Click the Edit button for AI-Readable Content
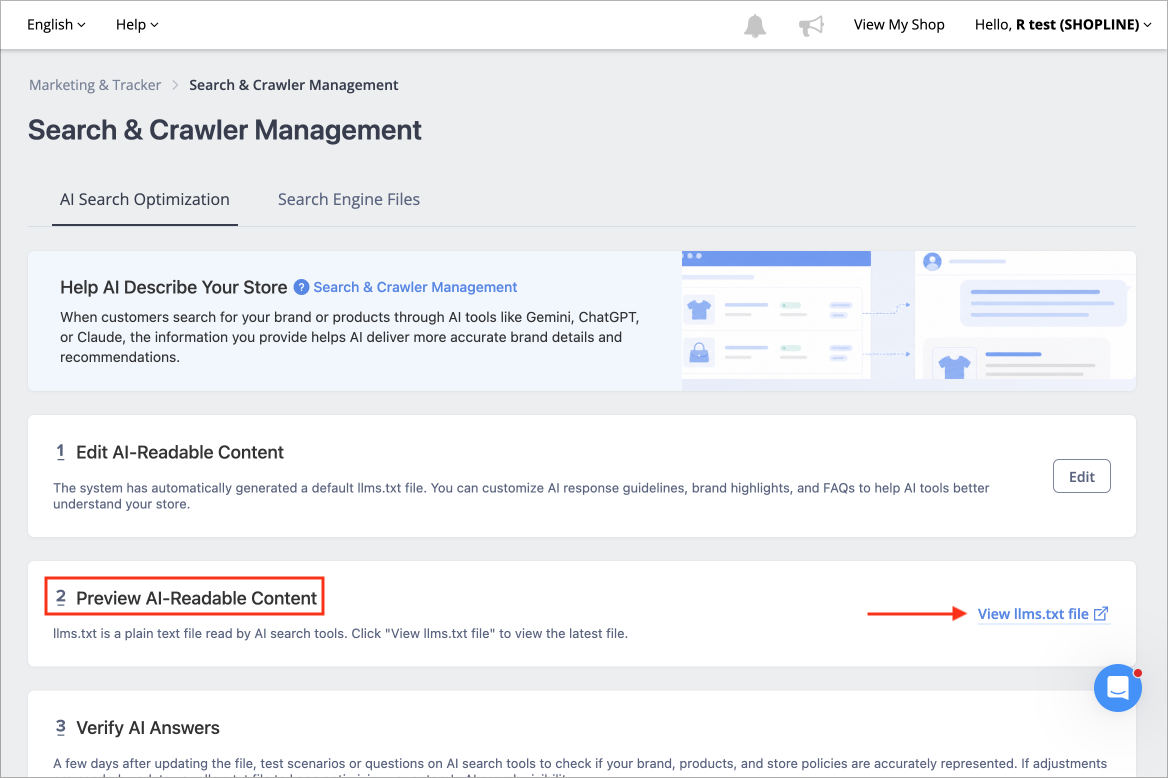 [1082, 476]
